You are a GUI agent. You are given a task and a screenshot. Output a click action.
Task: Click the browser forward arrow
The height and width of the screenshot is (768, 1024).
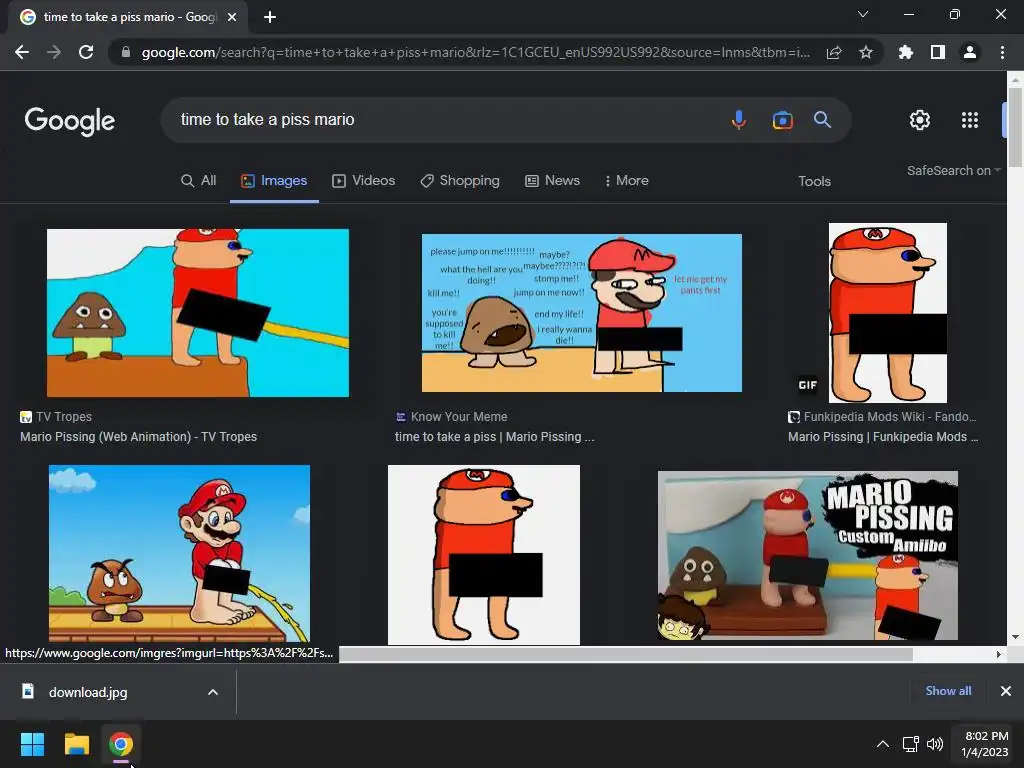[x=54, y=52]
